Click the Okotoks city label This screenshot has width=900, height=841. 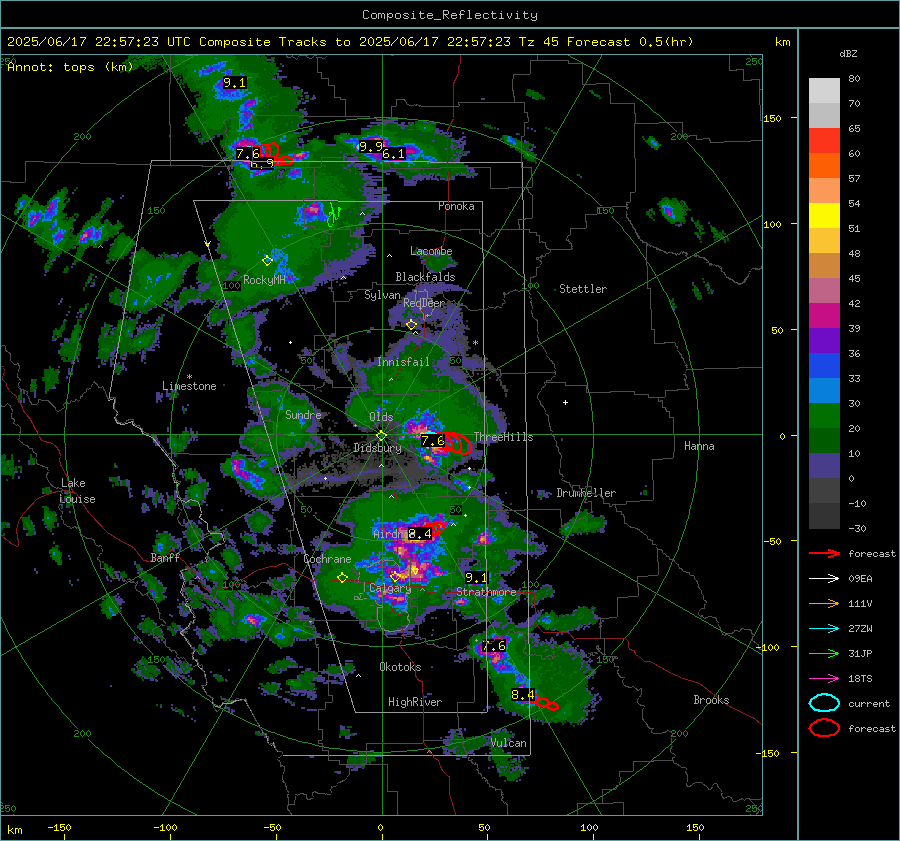(x=400, y=667)
